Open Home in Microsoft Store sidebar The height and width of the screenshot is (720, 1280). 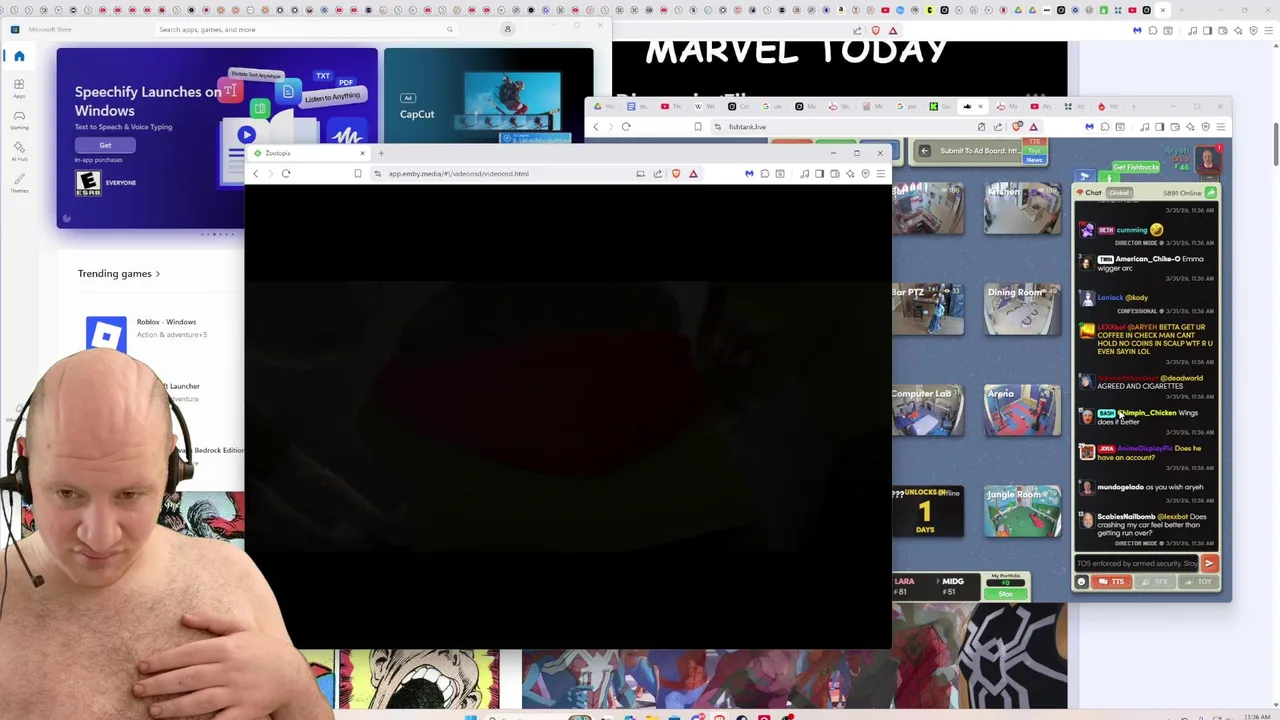pyautogui.click(x=19, y=56)
